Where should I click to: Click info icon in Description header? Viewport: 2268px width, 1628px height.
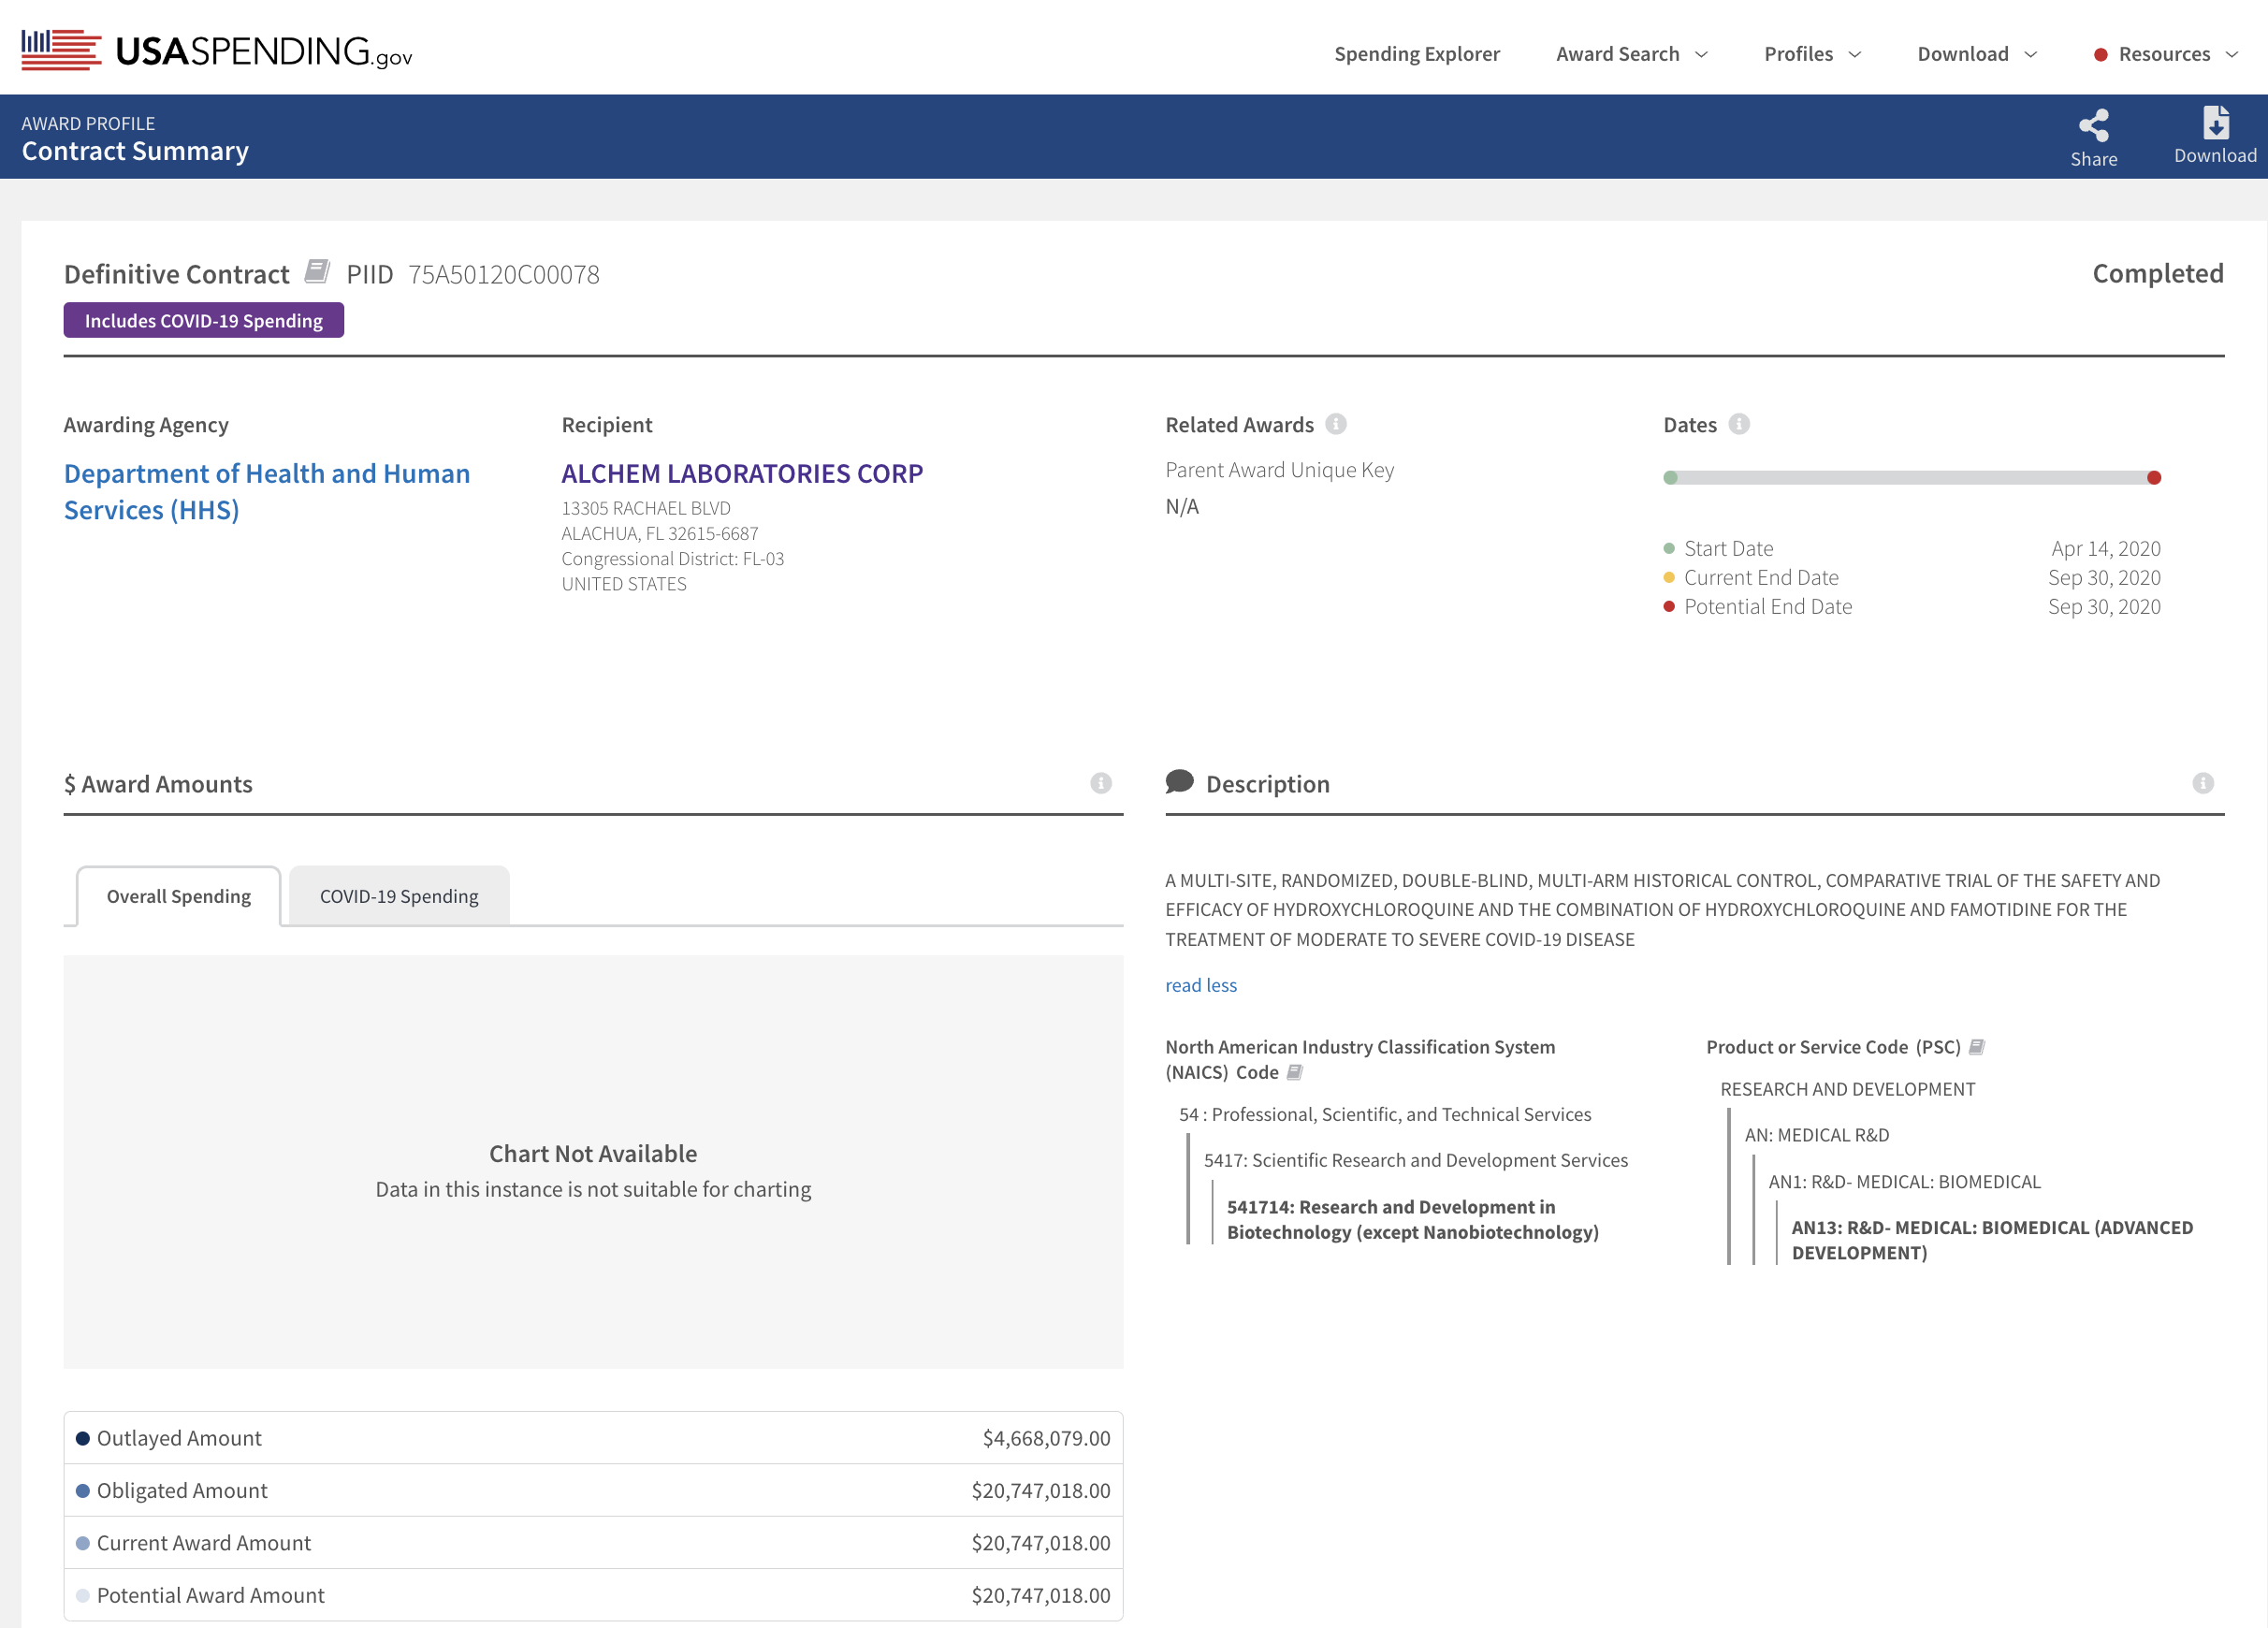click(2203, 783)
